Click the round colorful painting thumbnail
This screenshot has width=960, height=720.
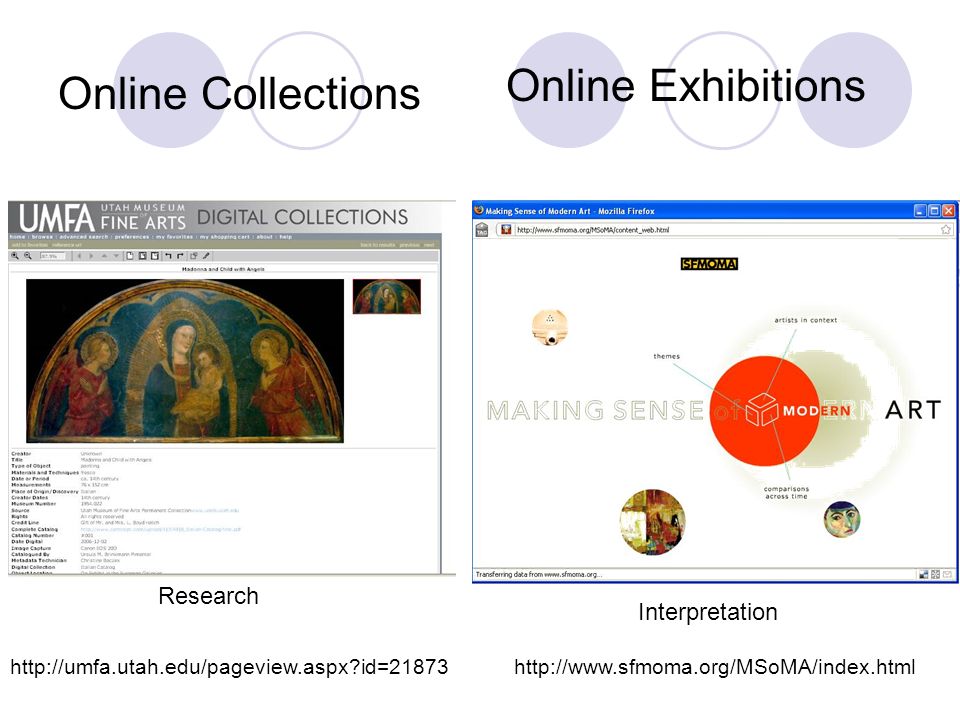(653, 522)
